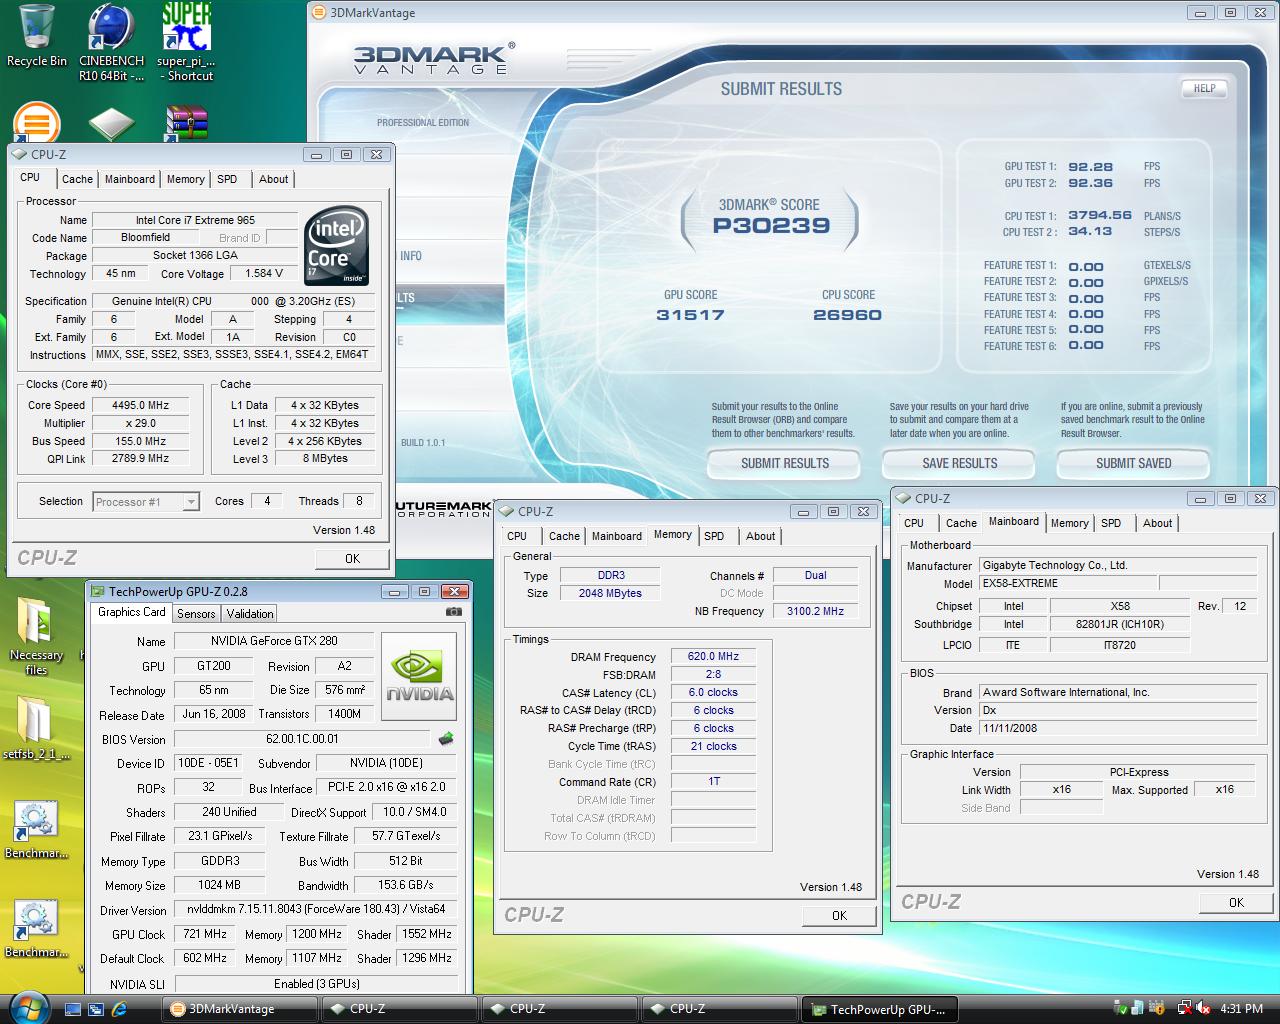
Task: Click the GPU TEST 1 result 92.28
Action: click(x=1090, y=167)
